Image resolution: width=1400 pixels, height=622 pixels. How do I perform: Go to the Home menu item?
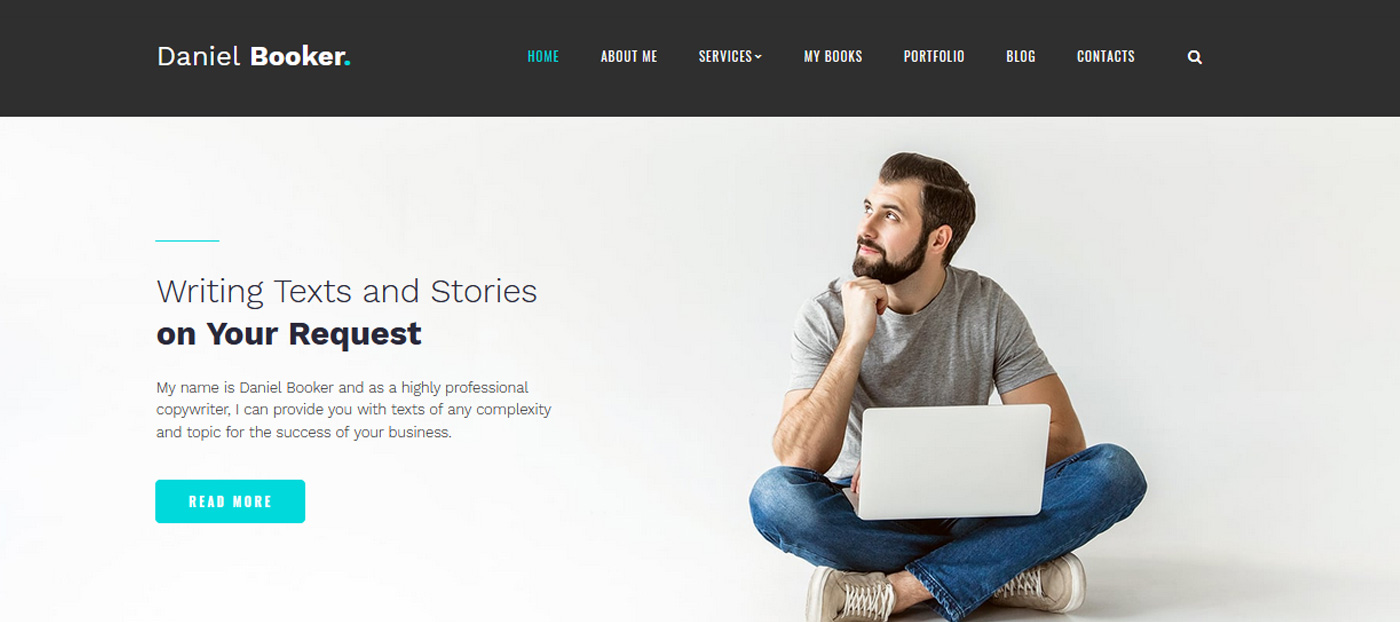coord(543,57)
